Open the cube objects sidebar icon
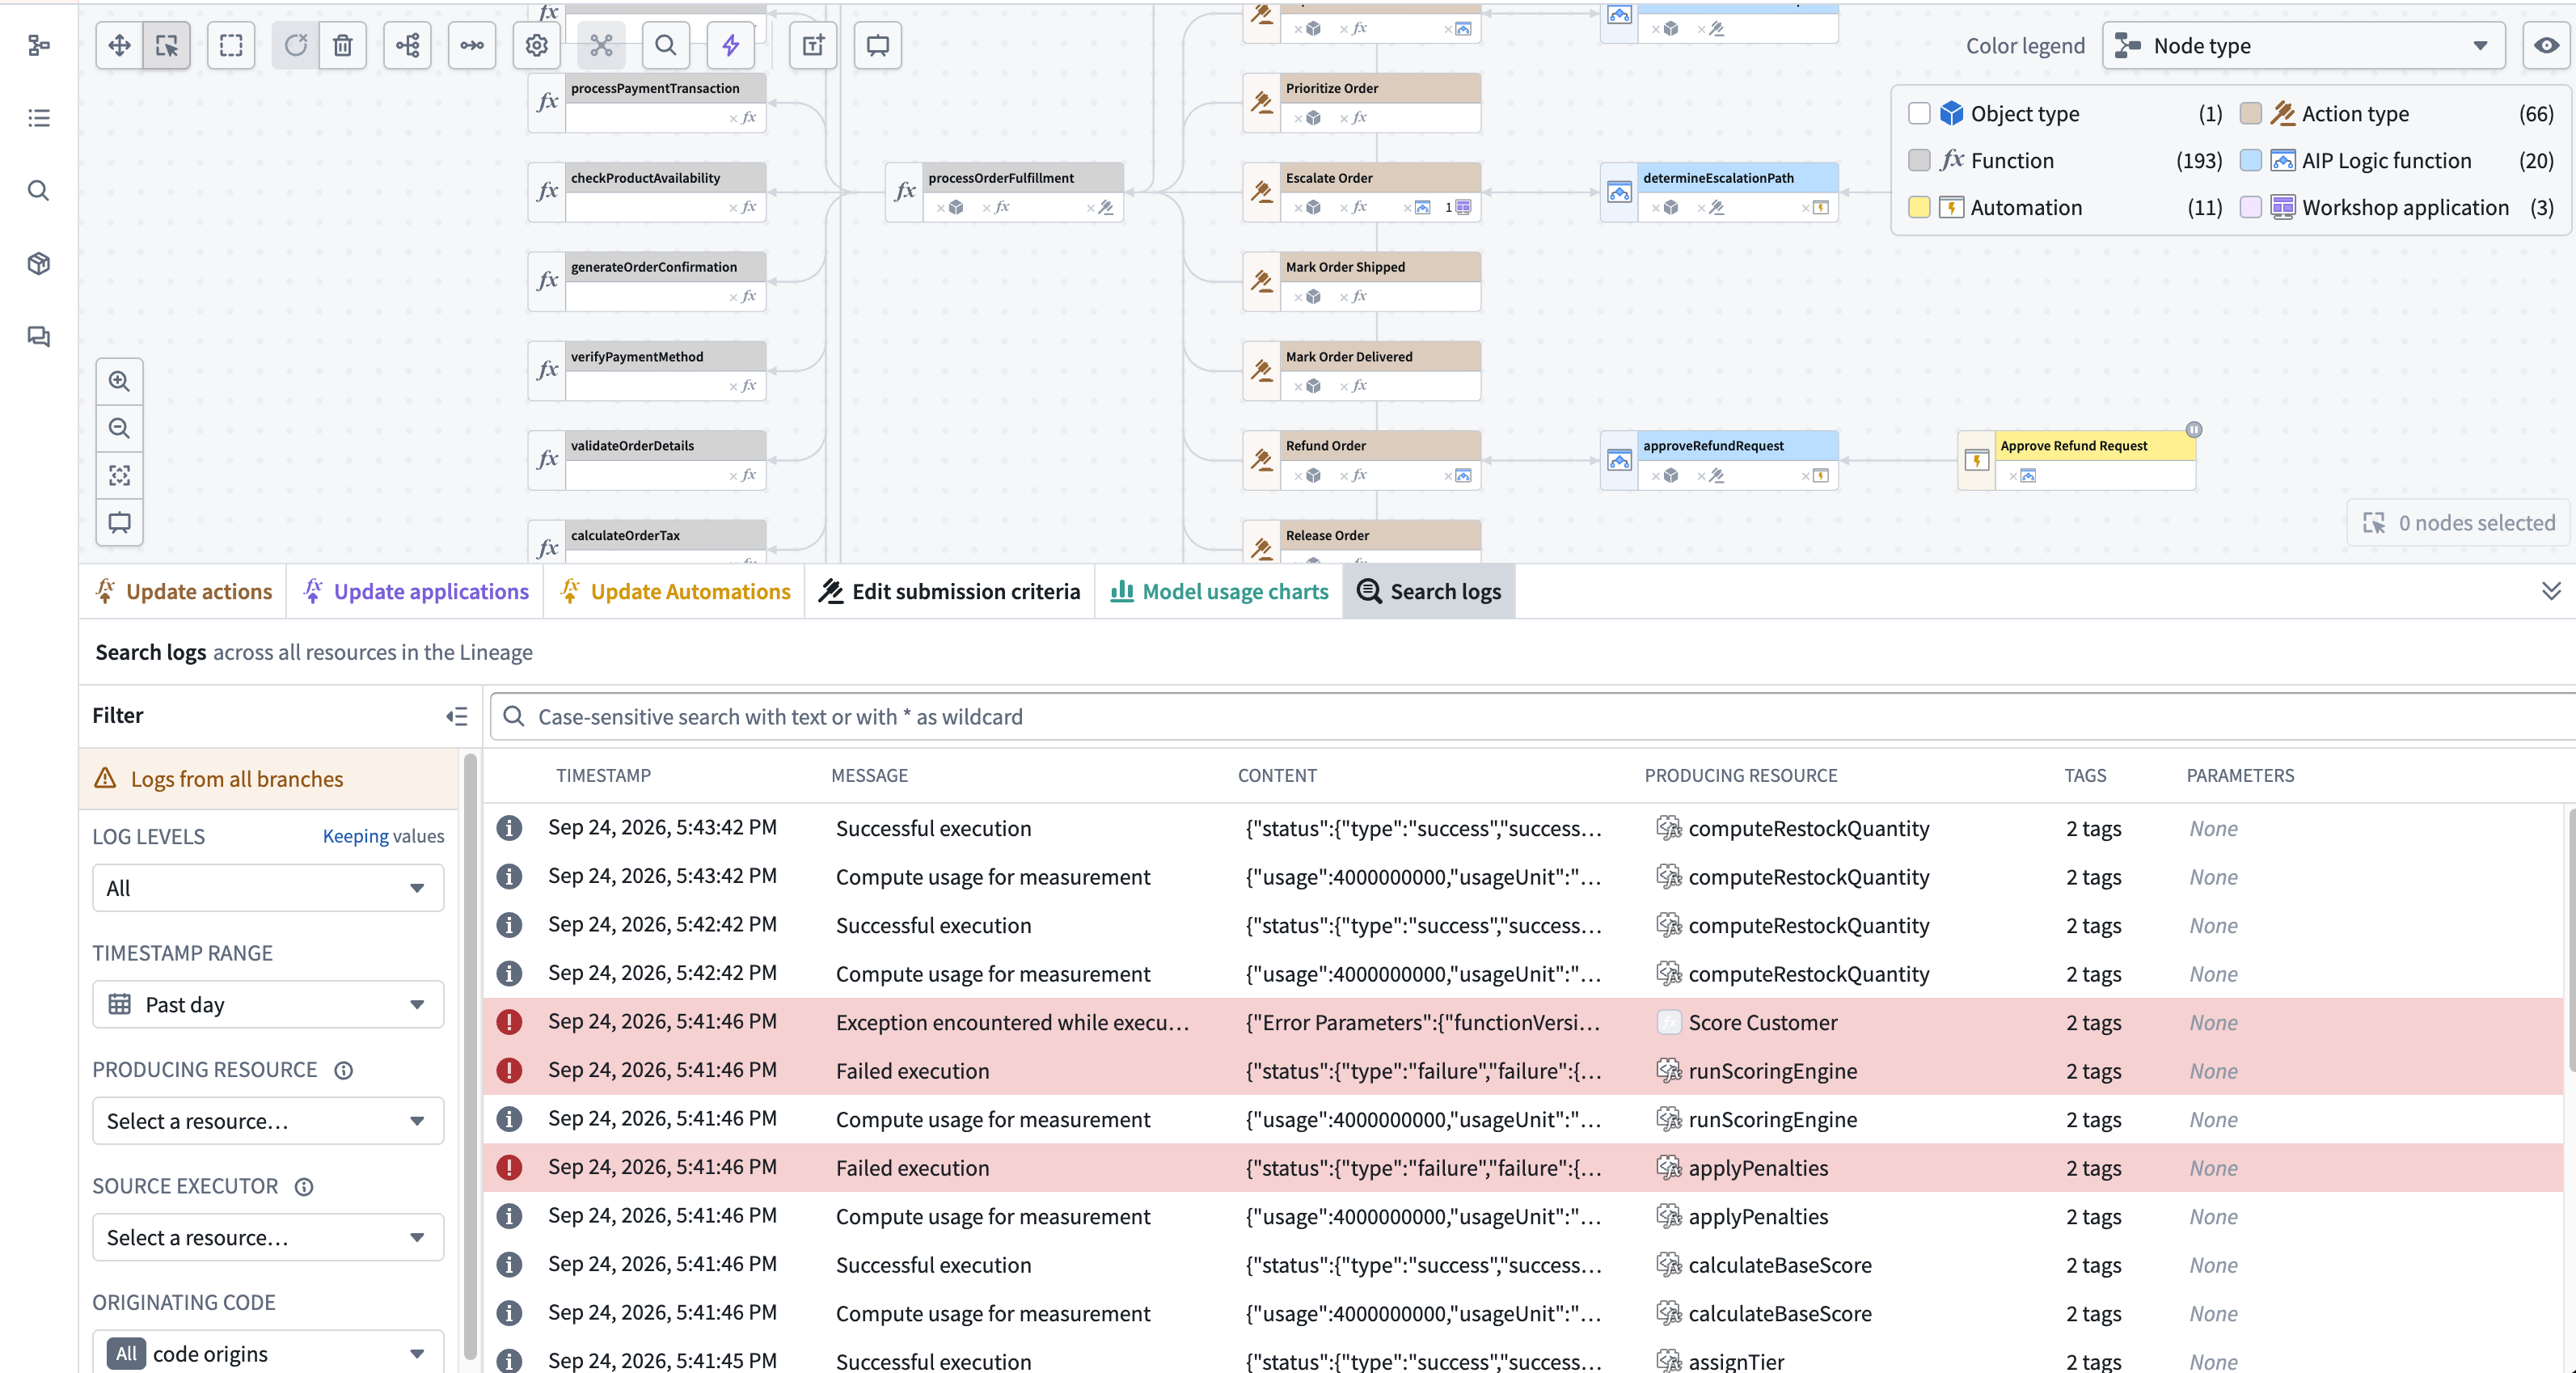2576x1373 pixels. point(39,263)
